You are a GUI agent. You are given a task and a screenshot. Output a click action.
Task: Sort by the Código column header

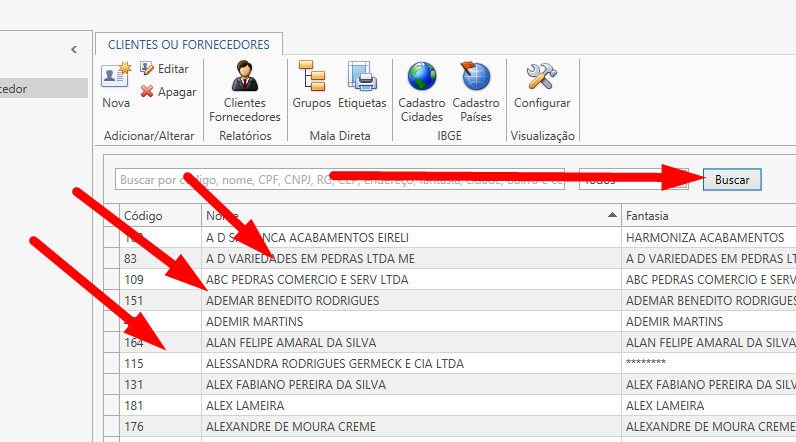click(x=158, y=216)
